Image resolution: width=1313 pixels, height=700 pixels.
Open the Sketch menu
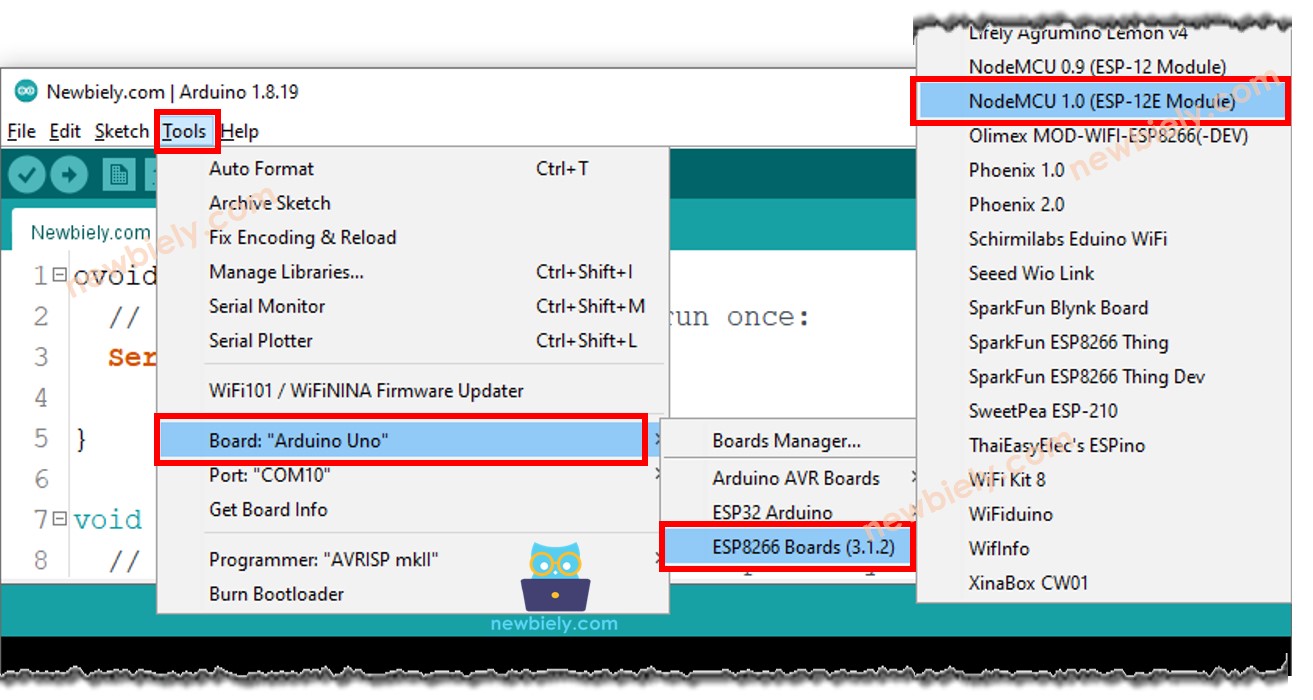tap(121, 131)
